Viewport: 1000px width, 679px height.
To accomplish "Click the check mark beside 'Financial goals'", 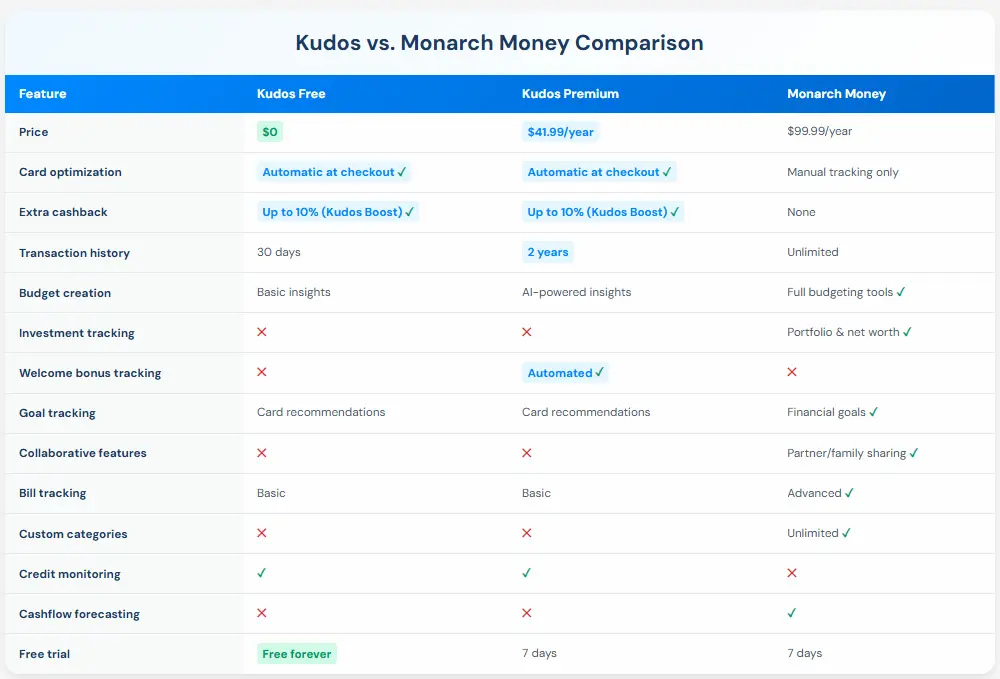I will click(x=874, y=412).
